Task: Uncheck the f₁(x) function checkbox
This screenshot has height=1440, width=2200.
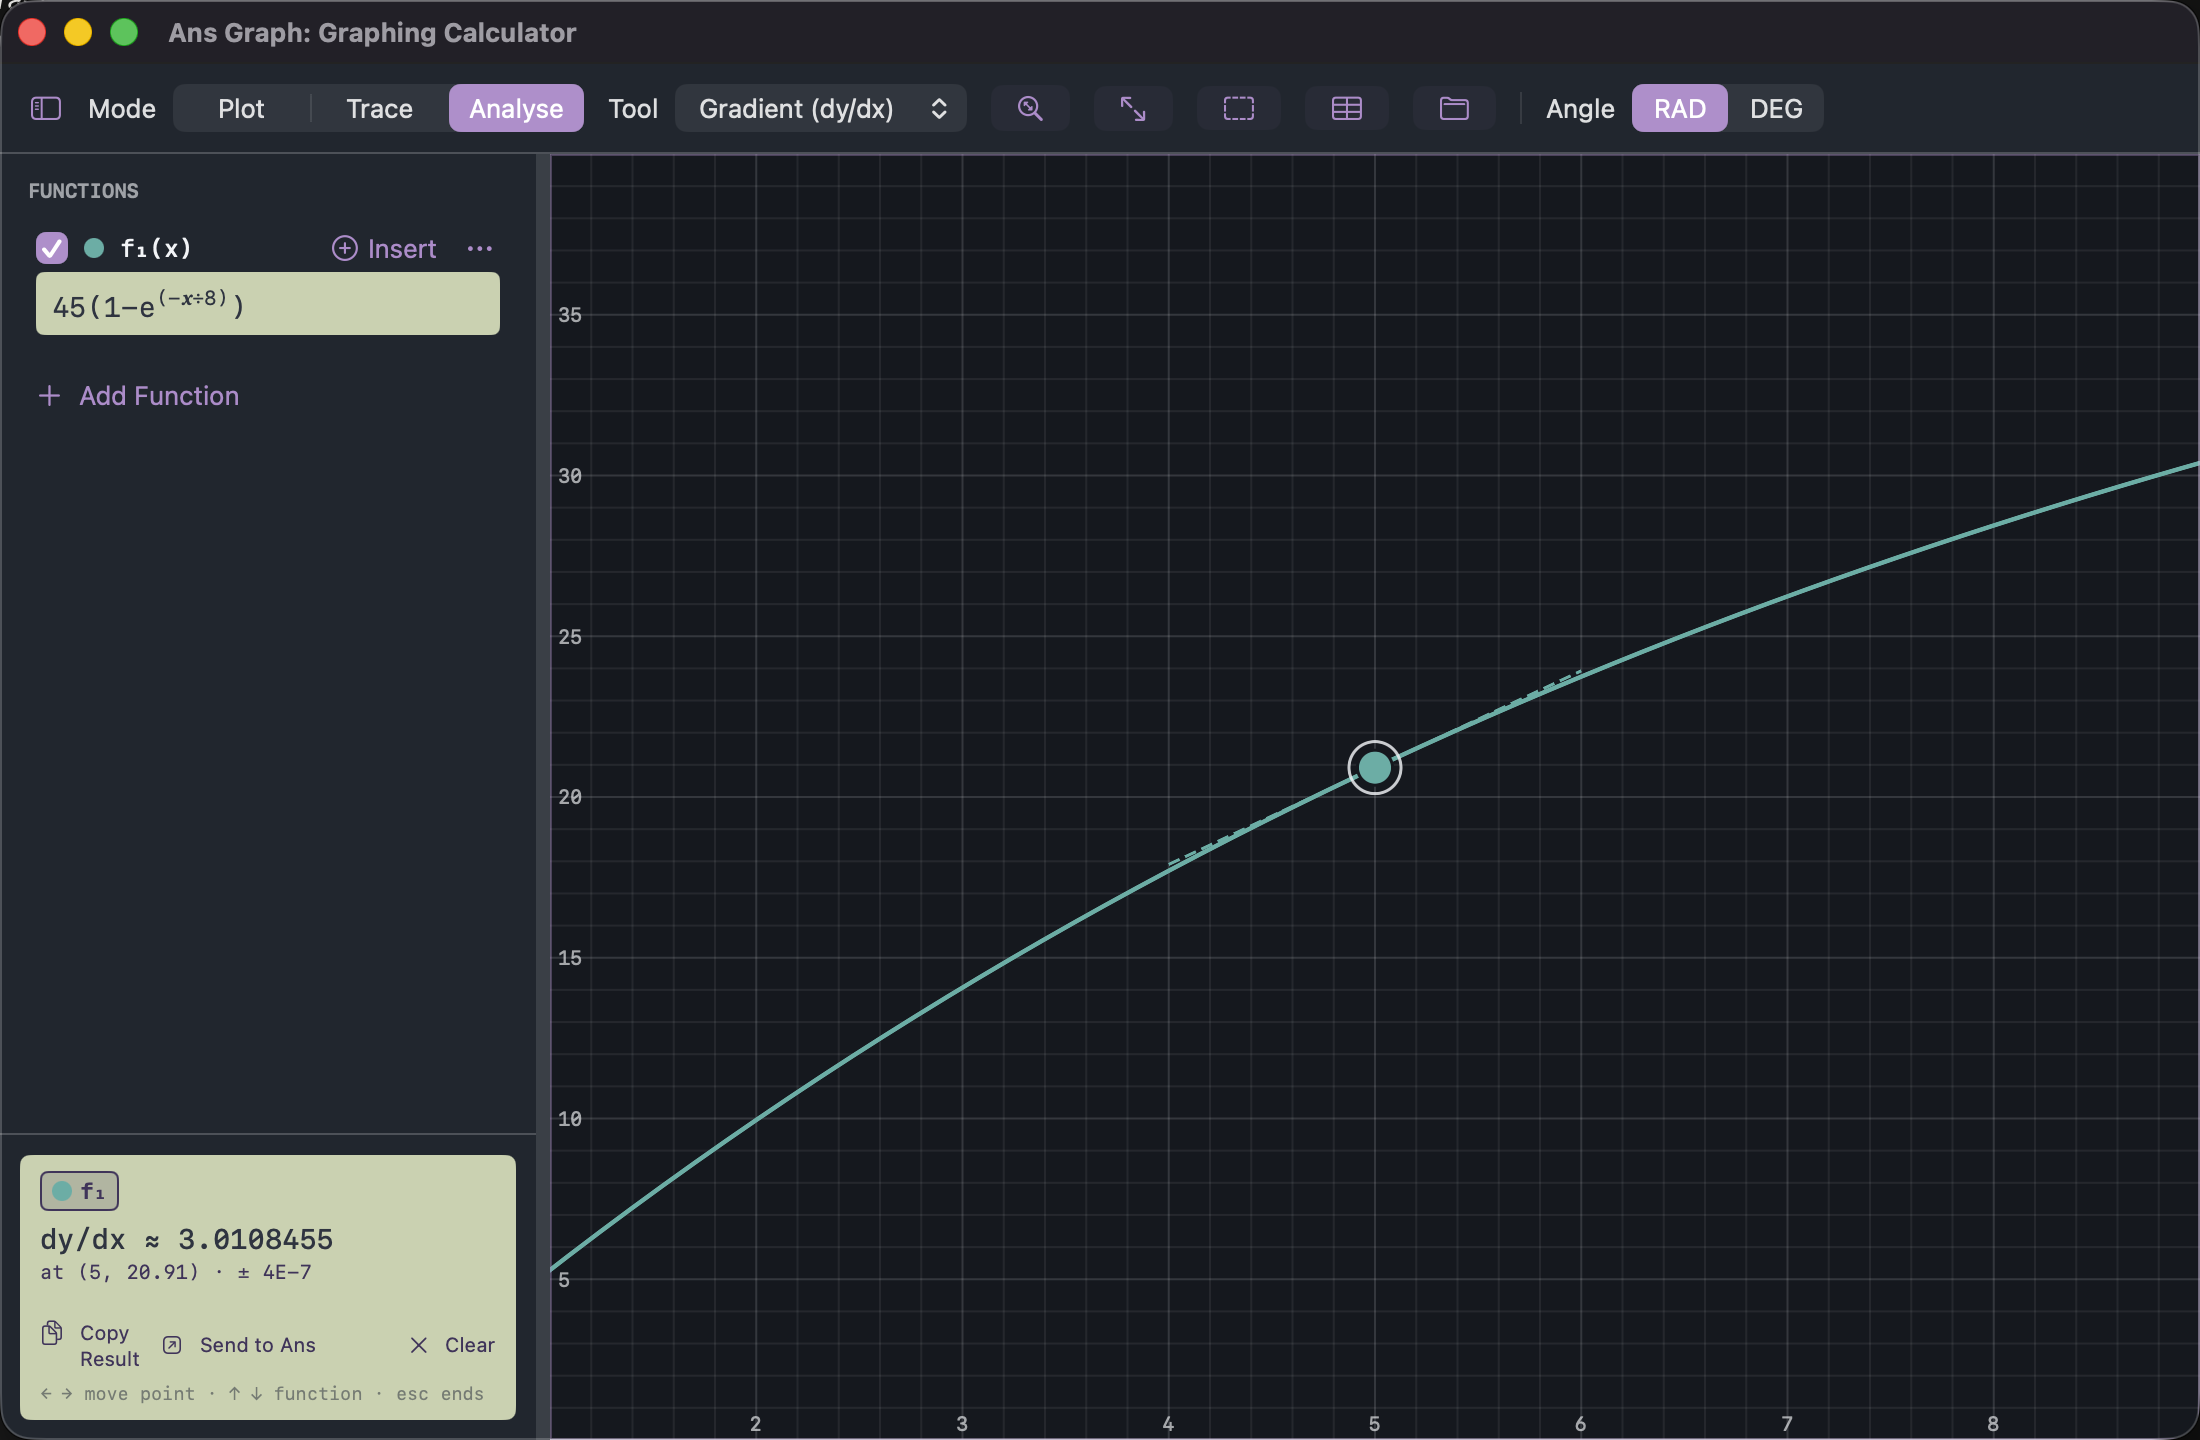Action: point(52,248)
